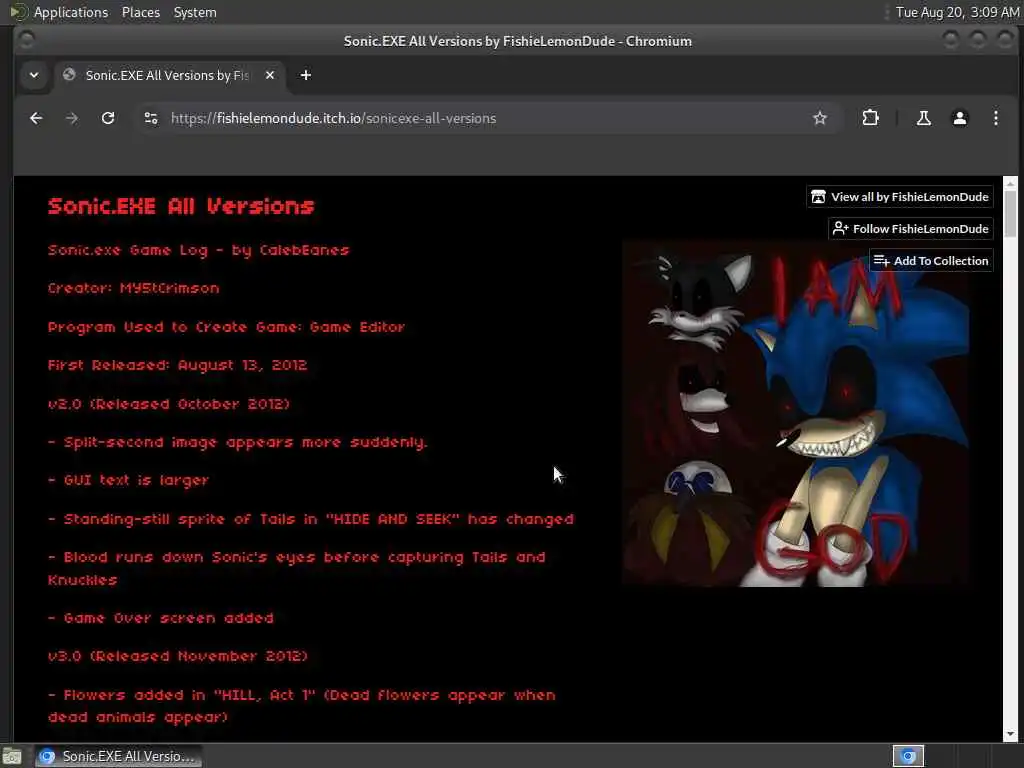Bookmark this page with the star icon
This screenshot has width=1024, height=768.
pos(820,118)
